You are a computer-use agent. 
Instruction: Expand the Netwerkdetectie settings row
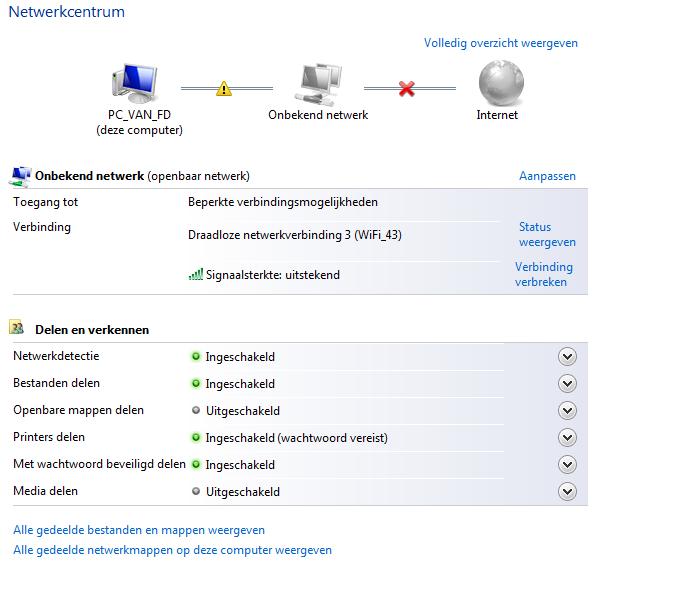[x=568, y=357]
